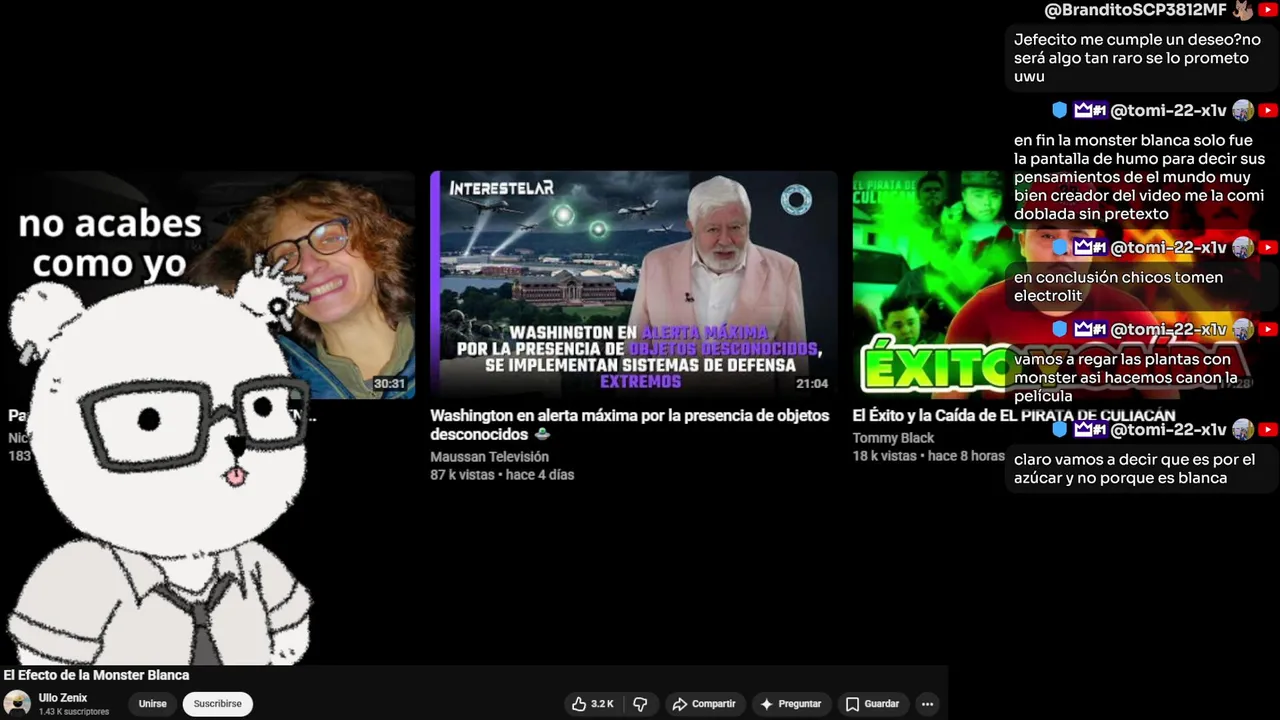The image size is (1280, 720).
Task: Click shield badge above 'claro vamos a decir' message
Action: pos(1060,429)
